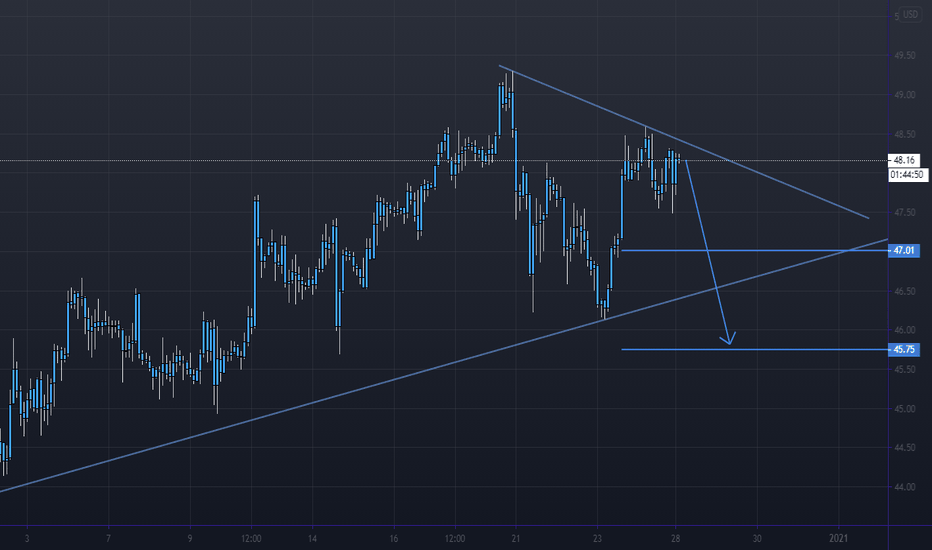Click the date label 28 on time axis
This screenshot has height=550, width=932.
675,539
